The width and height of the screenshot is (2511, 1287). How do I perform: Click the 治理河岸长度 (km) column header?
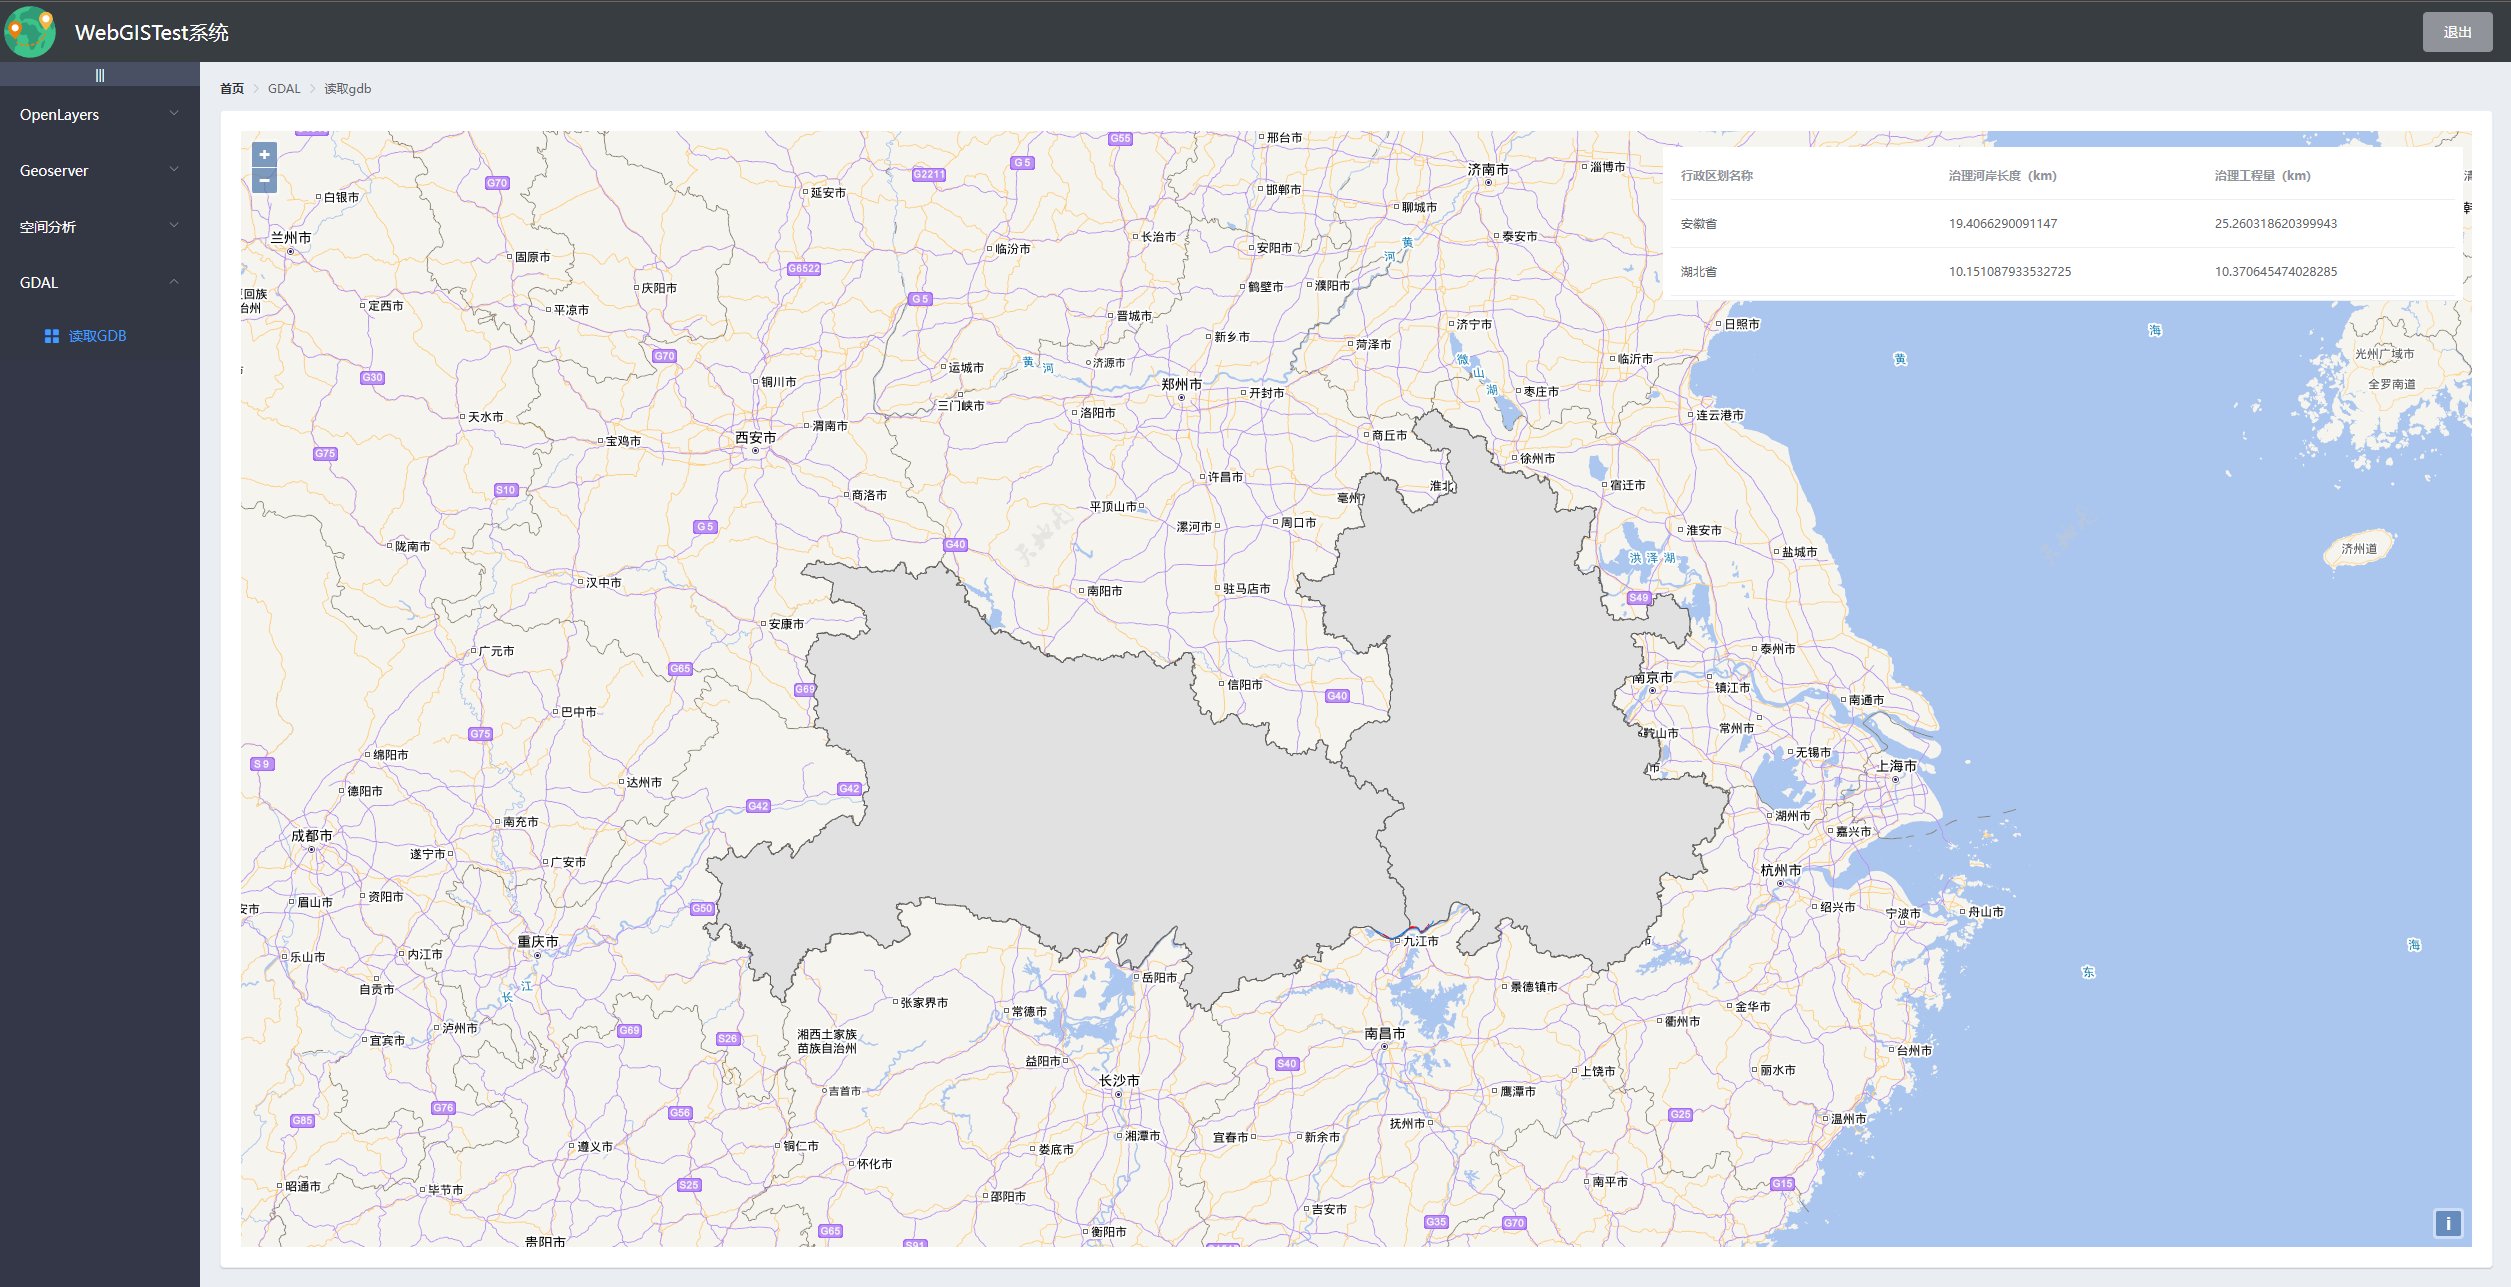click(2003, 175)
